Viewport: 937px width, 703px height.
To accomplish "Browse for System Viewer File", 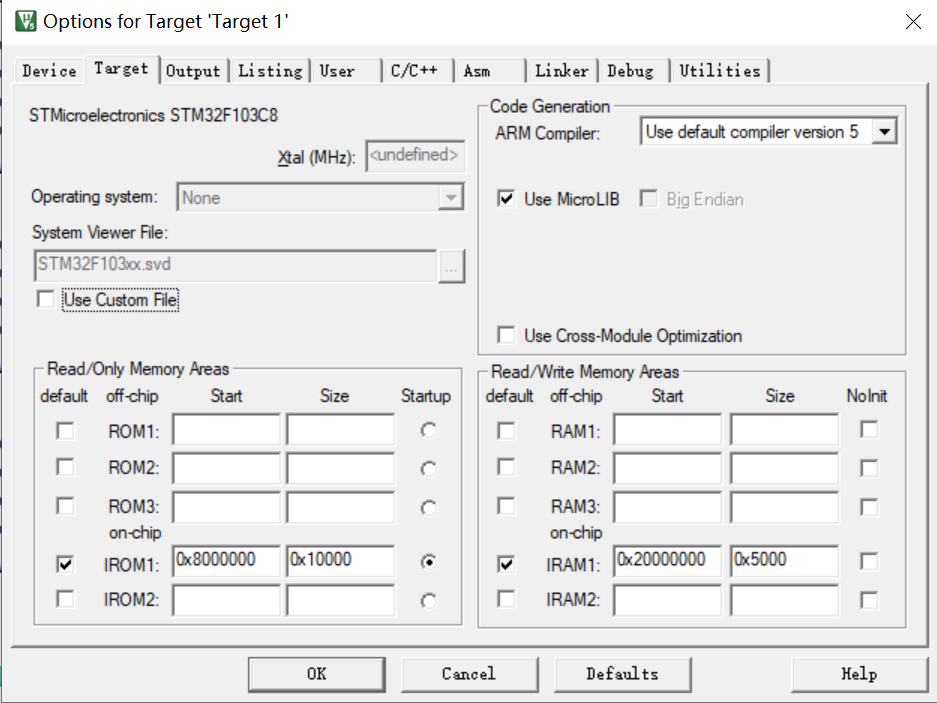I will pos(451,266).
